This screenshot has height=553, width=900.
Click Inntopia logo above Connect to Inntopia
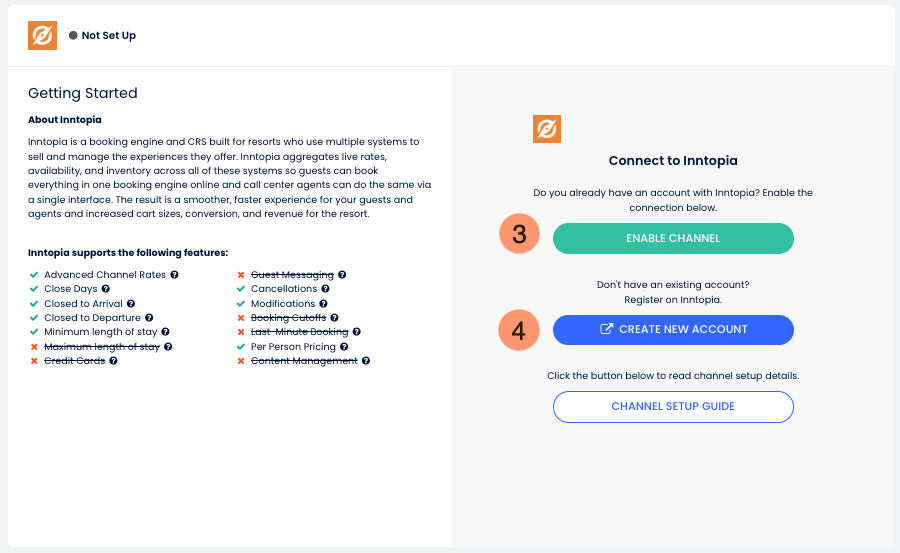coord(547,129)
